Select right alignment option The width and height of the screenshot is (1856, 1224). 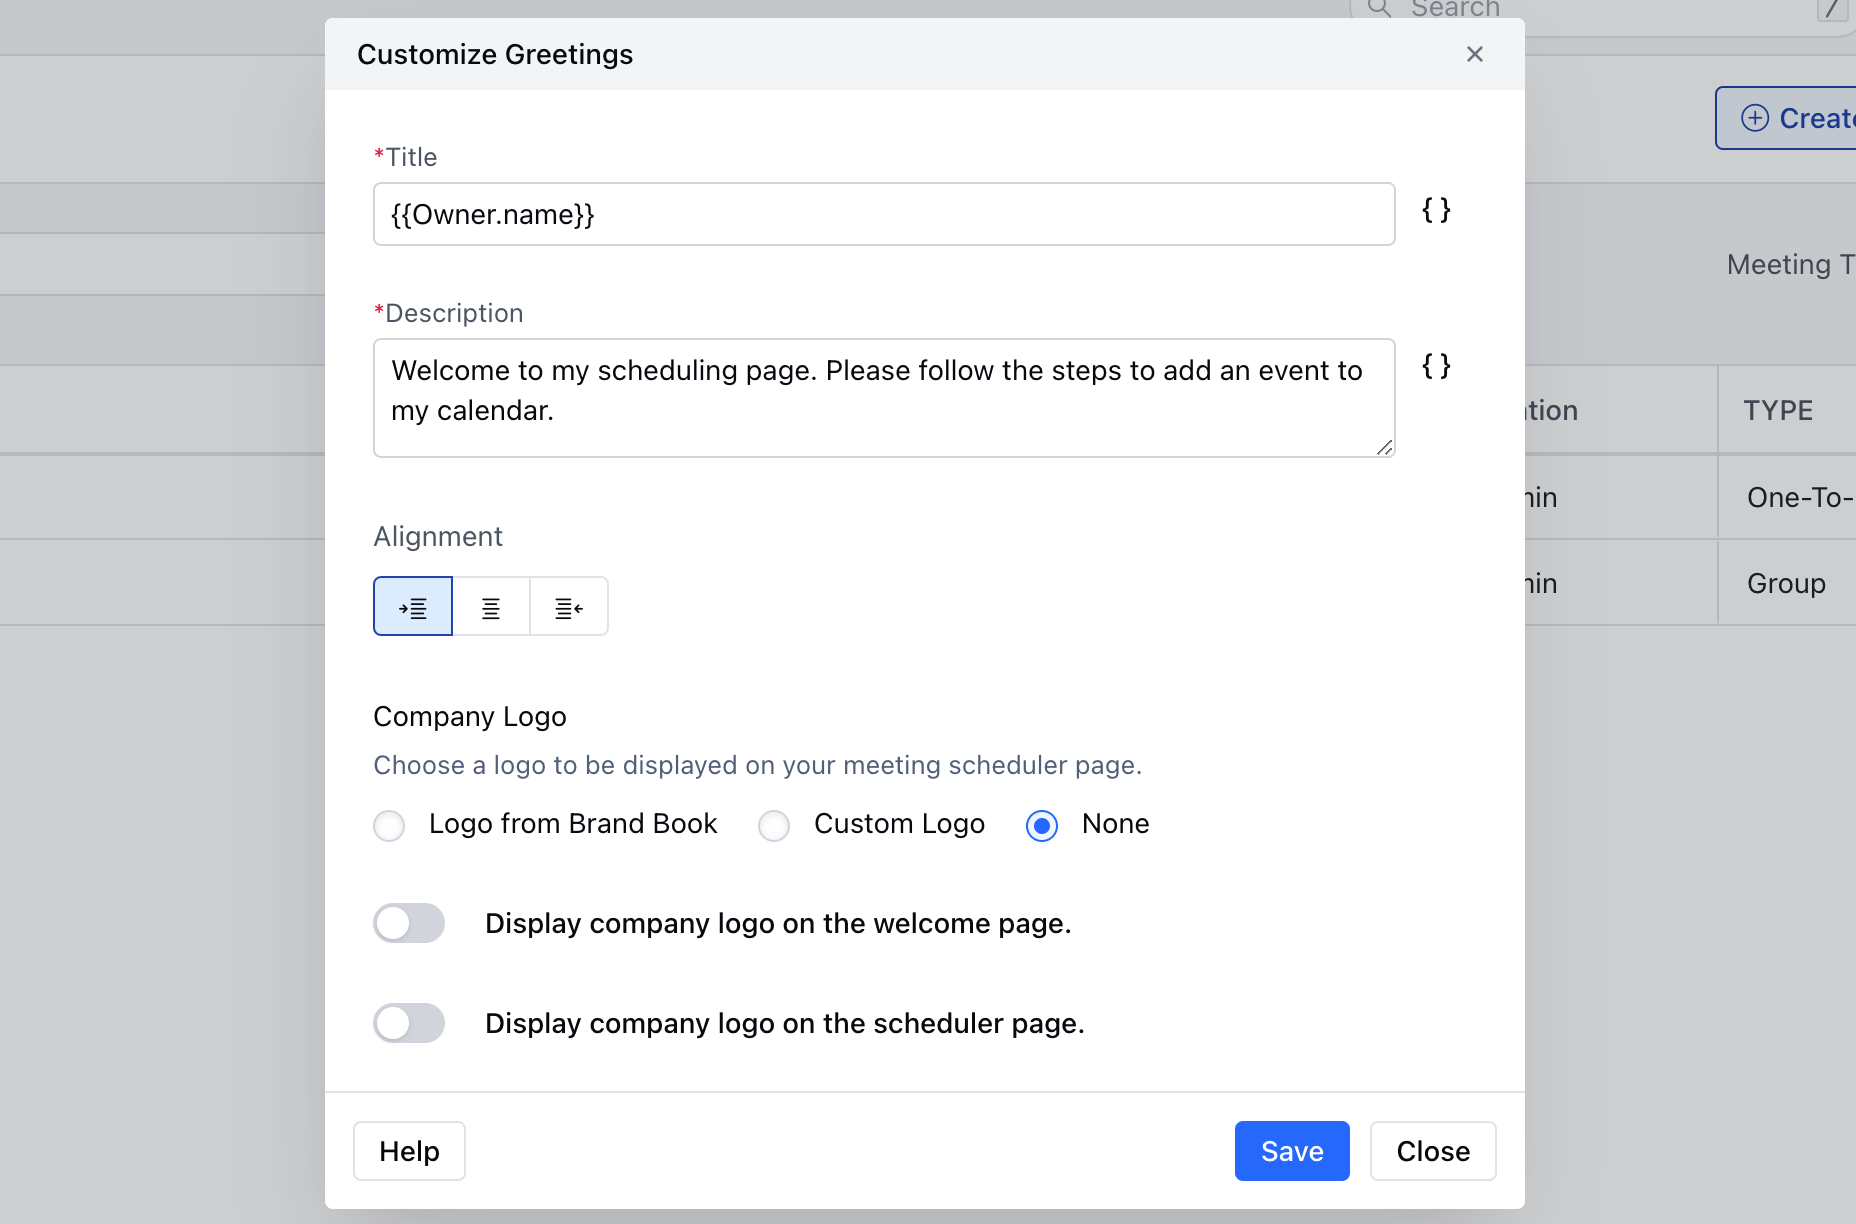pos(569,606)
